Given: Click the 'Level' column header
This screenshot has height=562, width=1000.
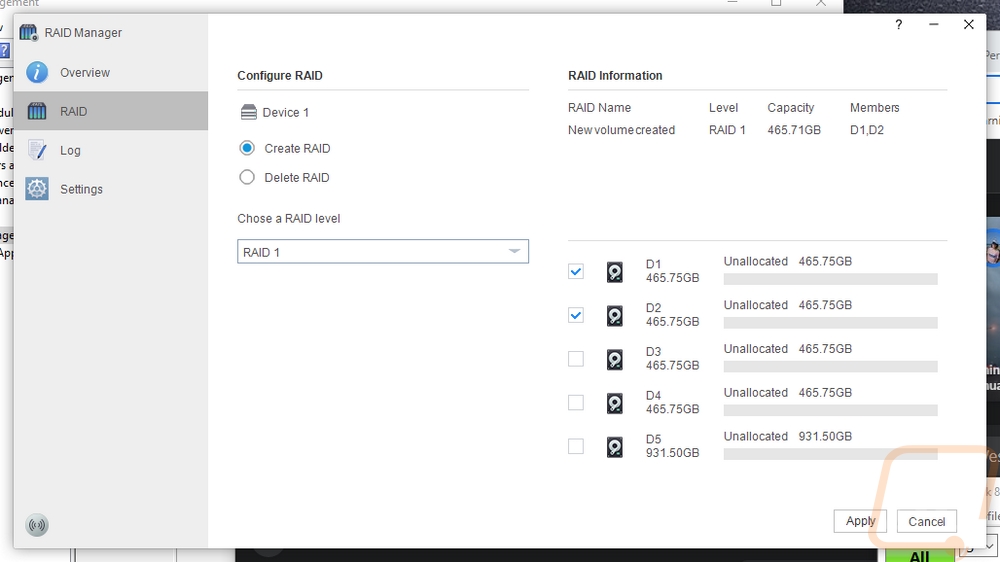Looking at the screenshot, I should tap(723, 108).
